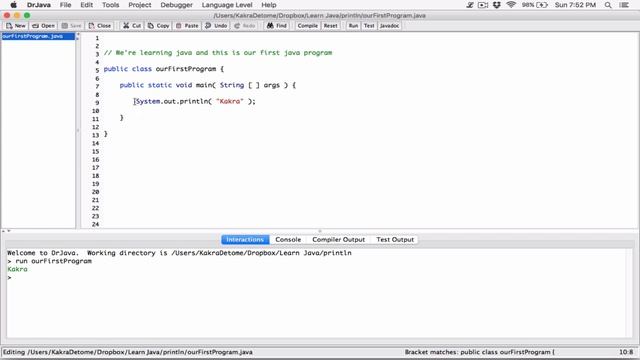This screenshot has width=640, height=360.
Task: Click the Bracket matches status text
Action: click(480, 352)
